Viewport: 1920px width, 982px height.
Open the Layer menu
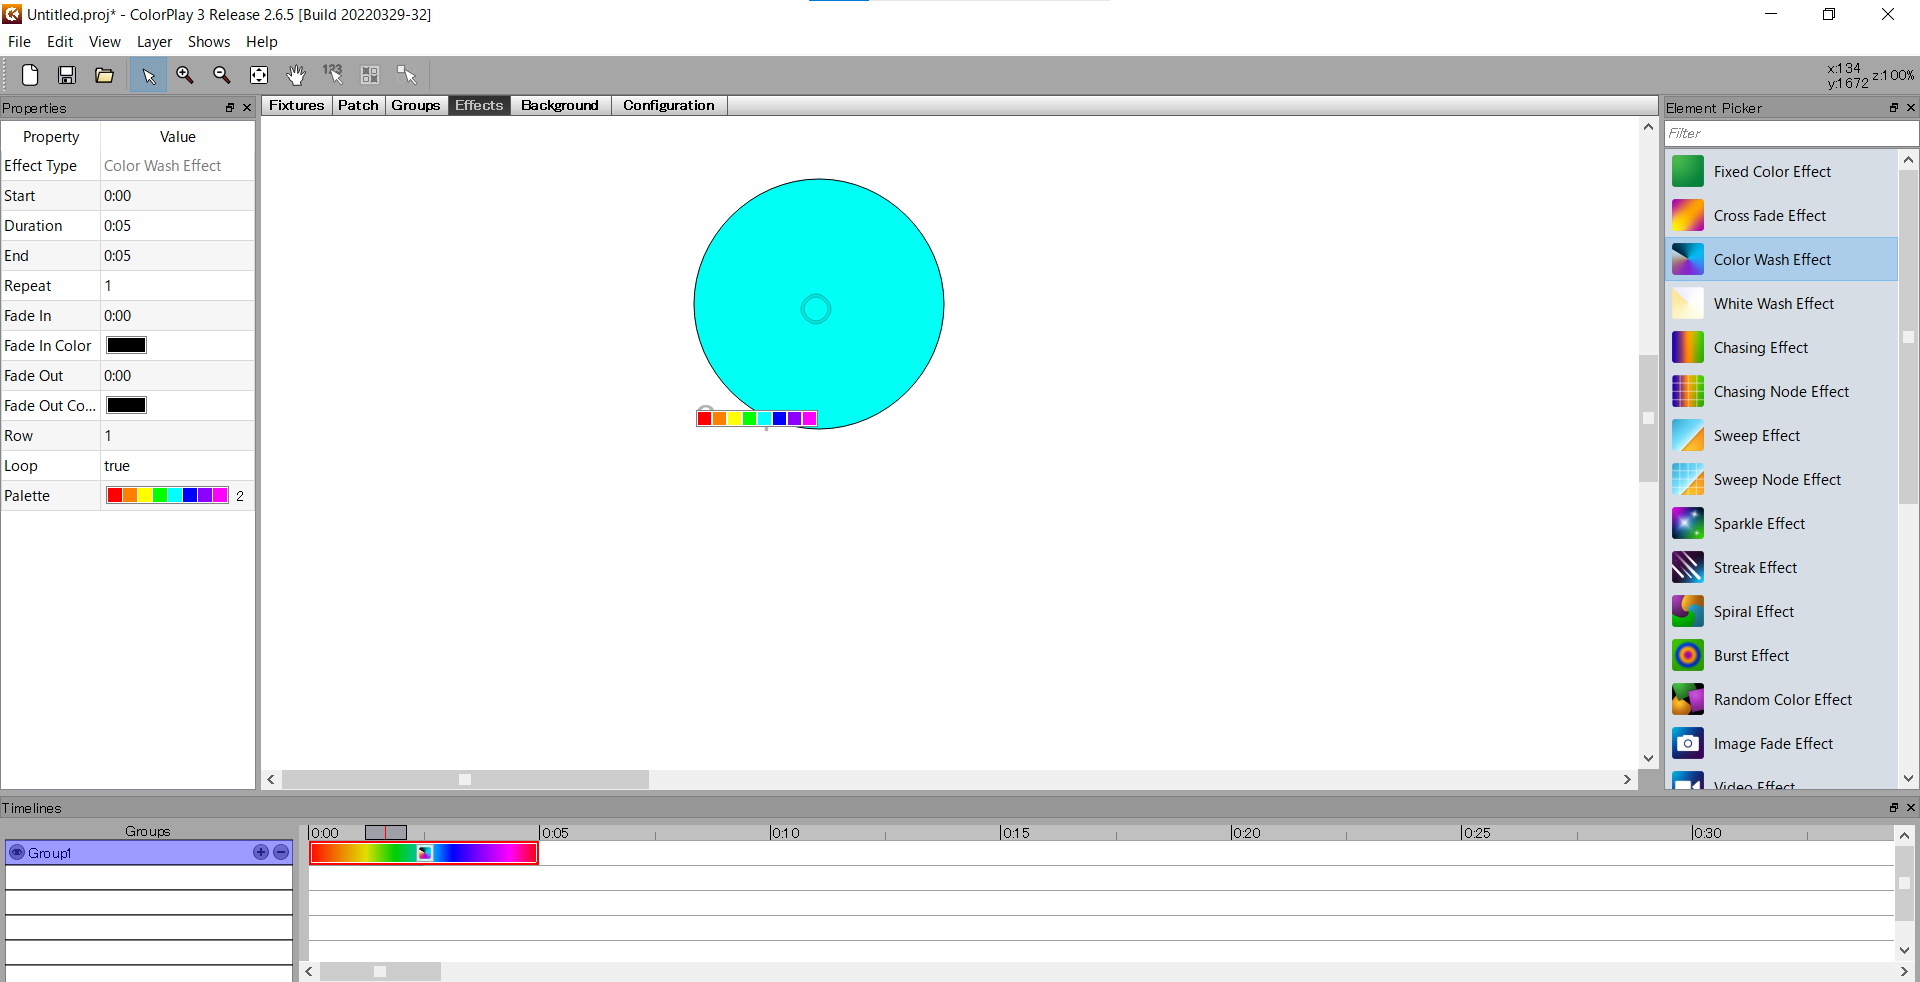click(154, 42)
